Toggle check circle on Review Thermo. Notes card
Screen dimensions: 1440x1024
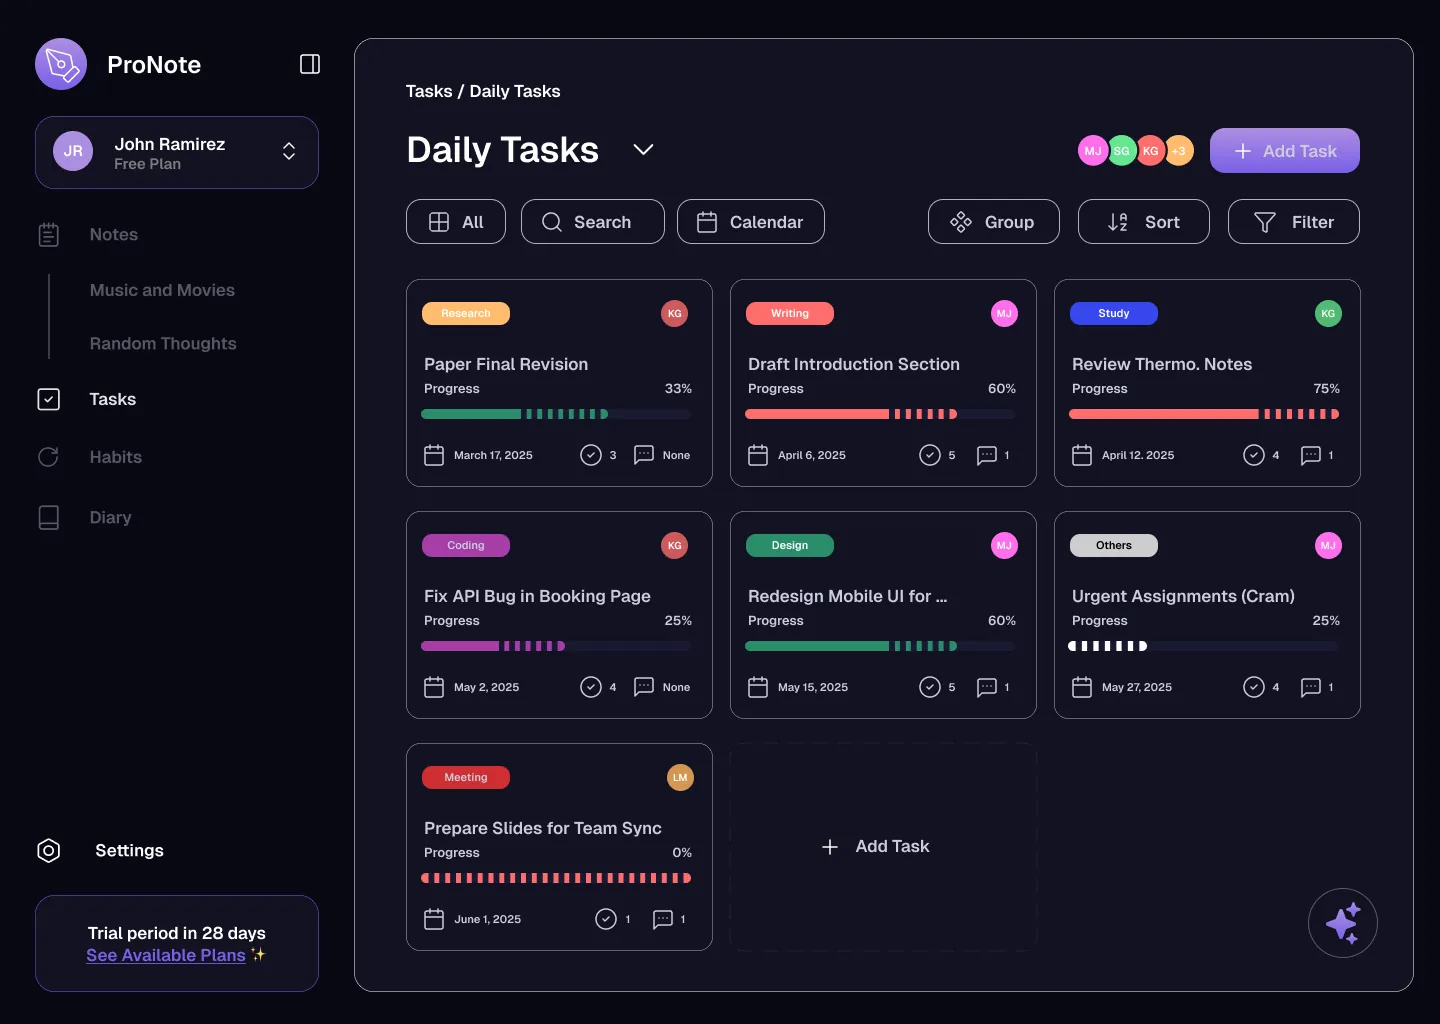tap(1254, 455)
